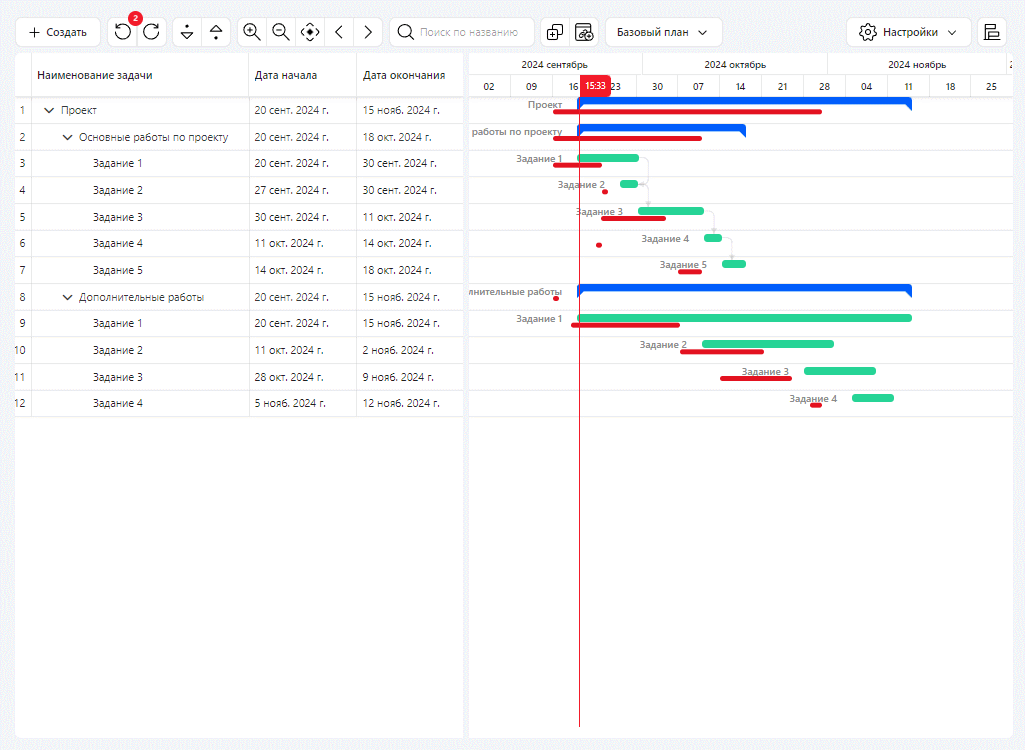Move timeline left with the back chevron
The image size is (1025, 750).
pyautogui.click(x=339, y=32)
